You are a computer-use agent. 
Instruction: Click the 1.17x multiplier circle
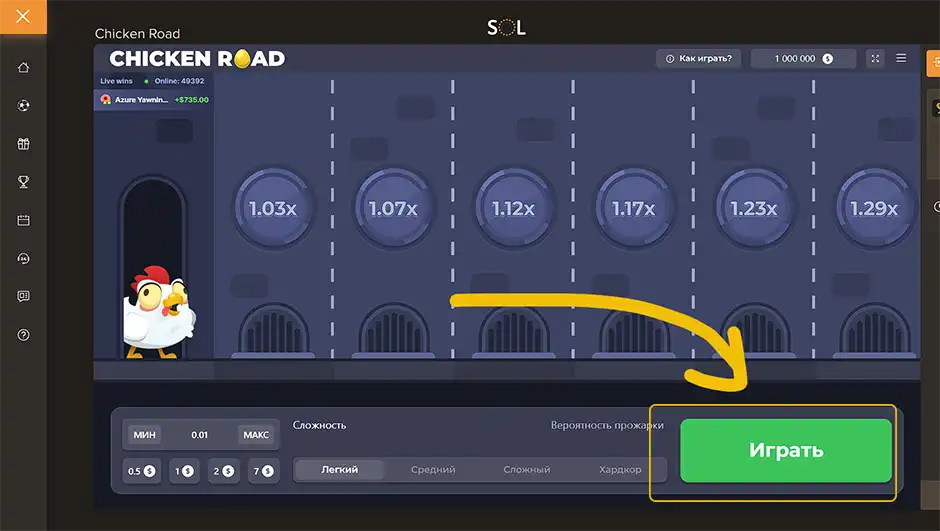click(634, 208)
